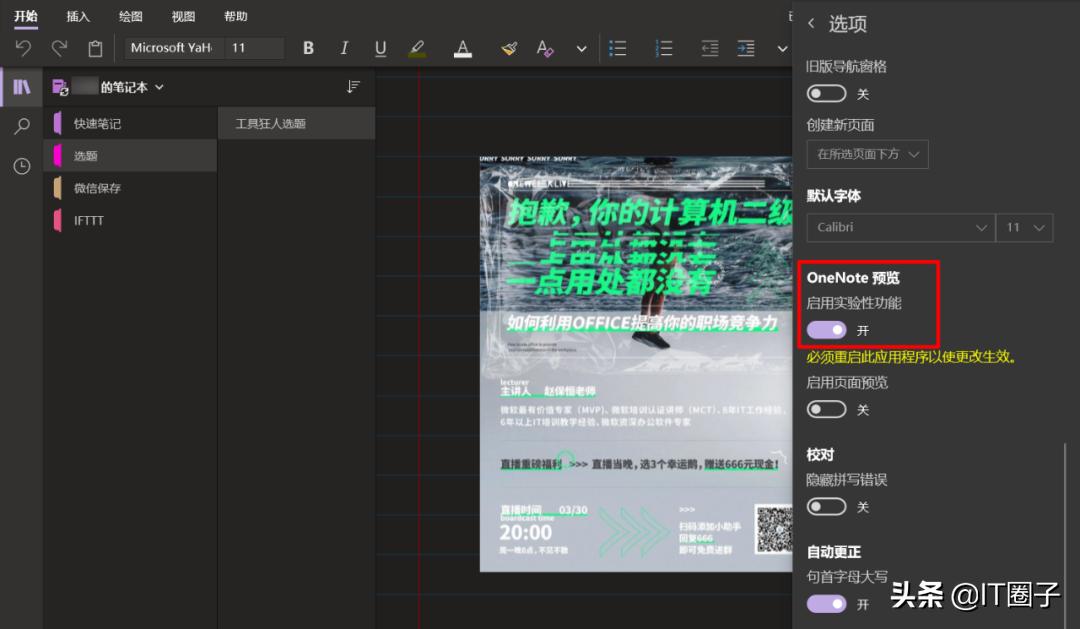Click the Redo icon on the toolbar
Screen dimensions: 1080x629
pyautogui.click(x=58, y=47)
